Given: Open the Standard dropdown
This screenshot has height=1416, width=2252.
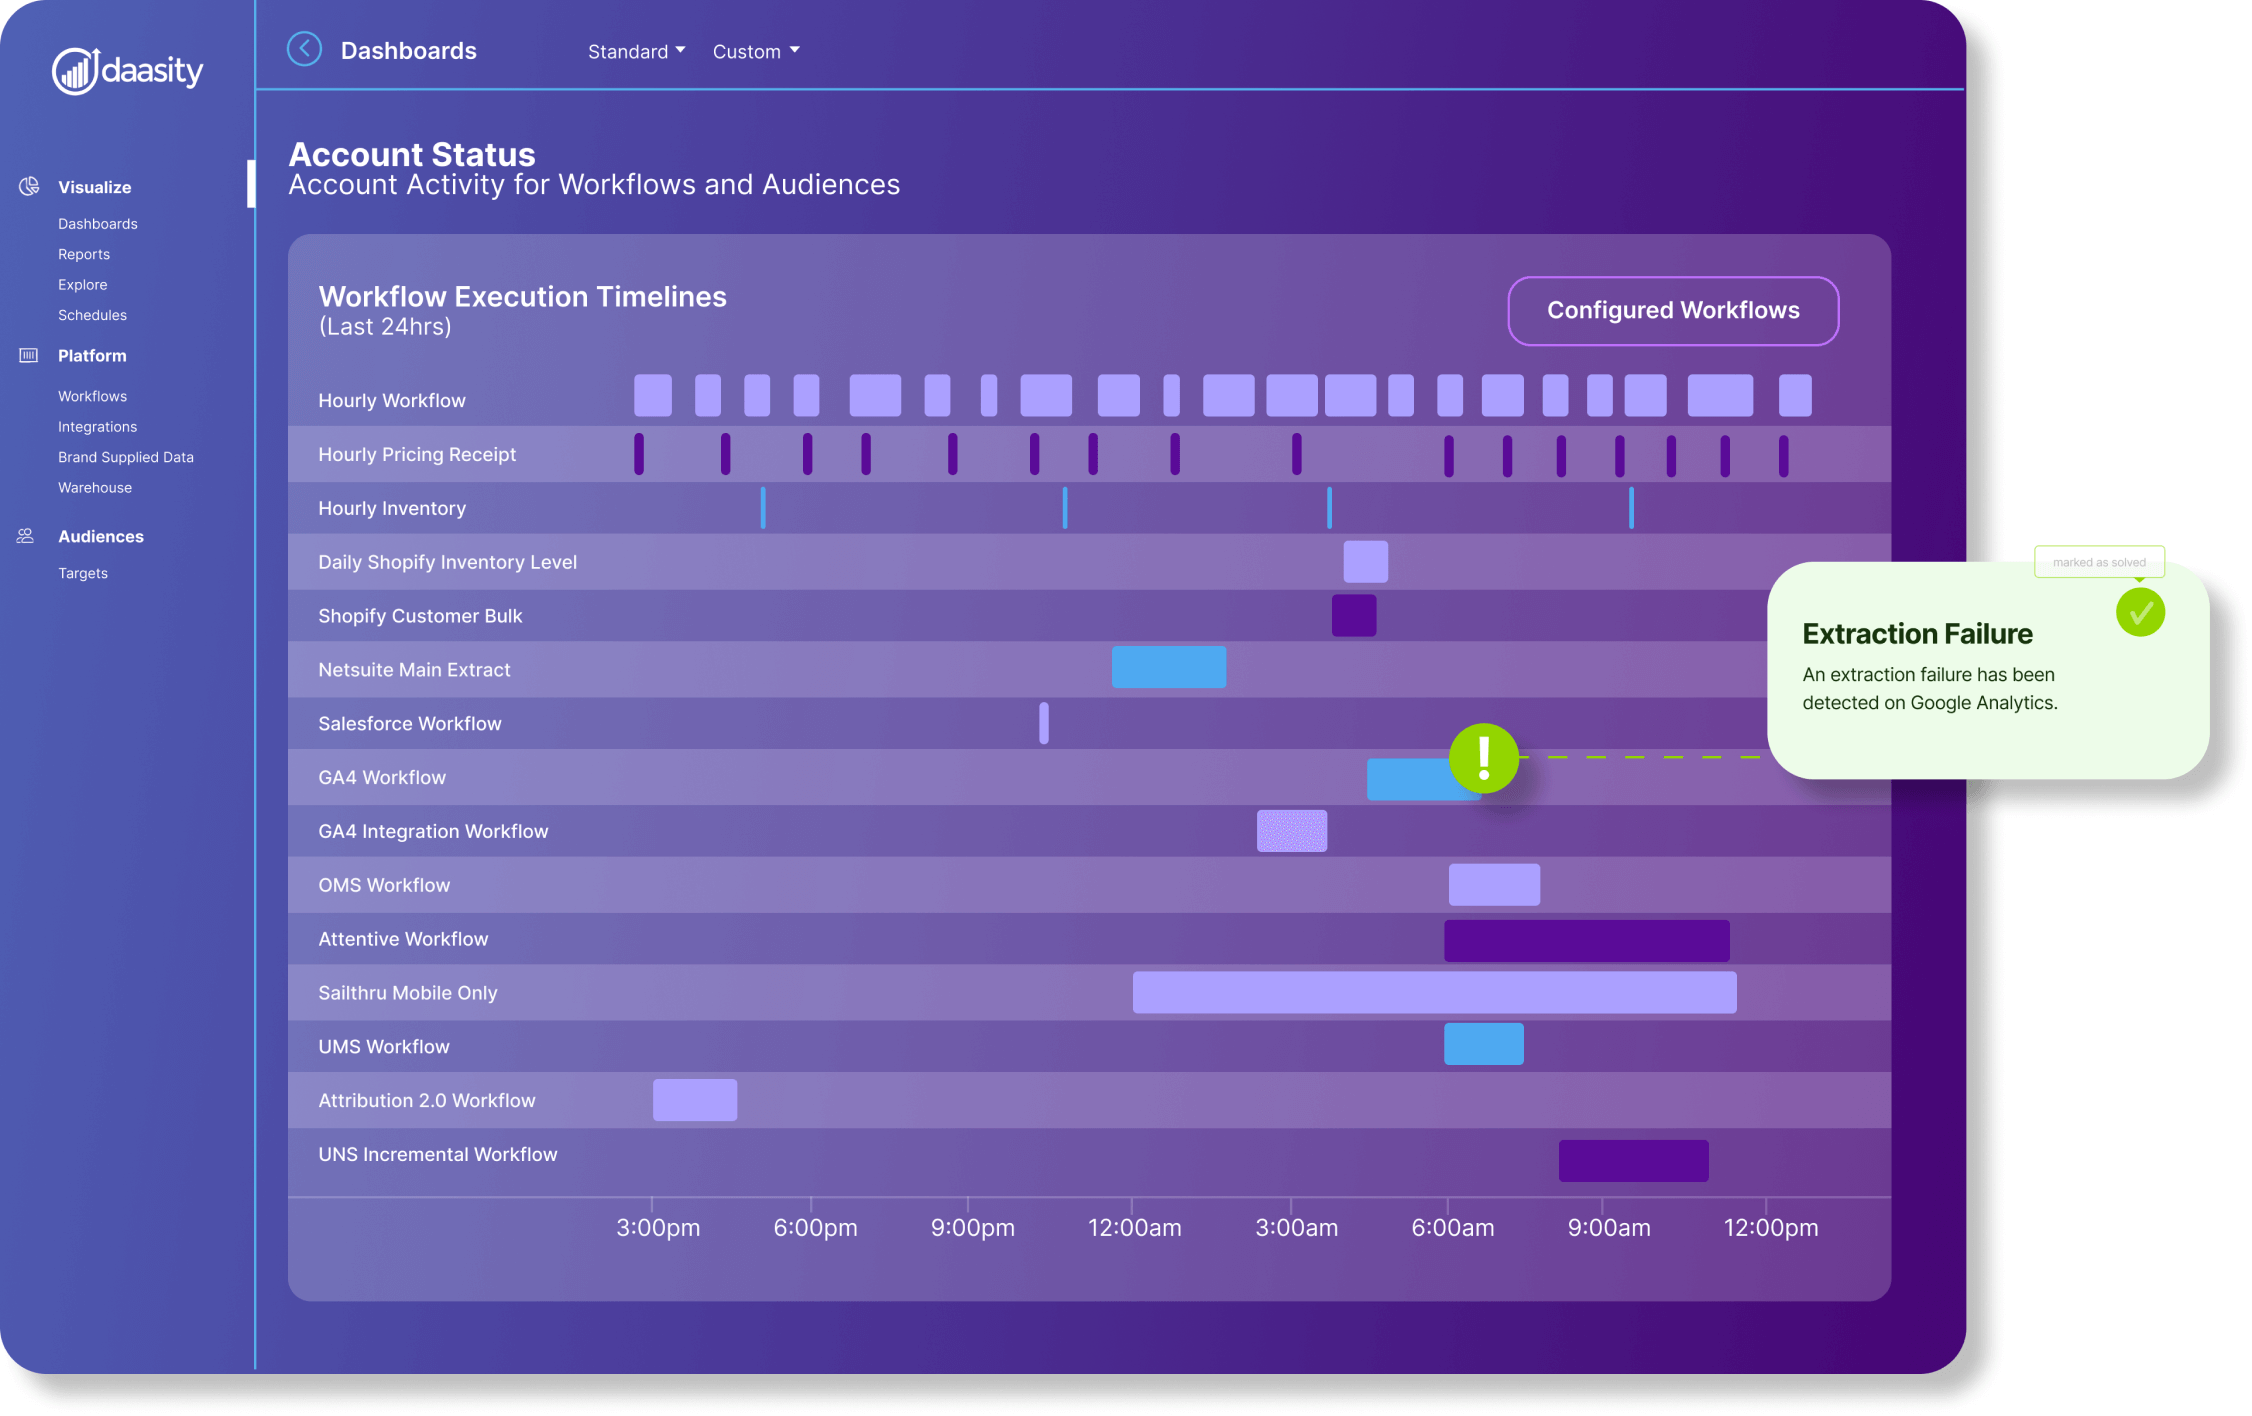Looking at the screenshot, I should click(x=636, y=51).
